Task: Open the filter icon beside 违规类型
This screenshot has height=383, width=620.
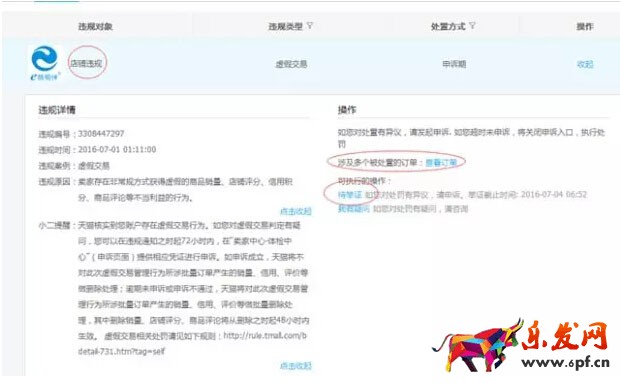Action: [310, 26]
